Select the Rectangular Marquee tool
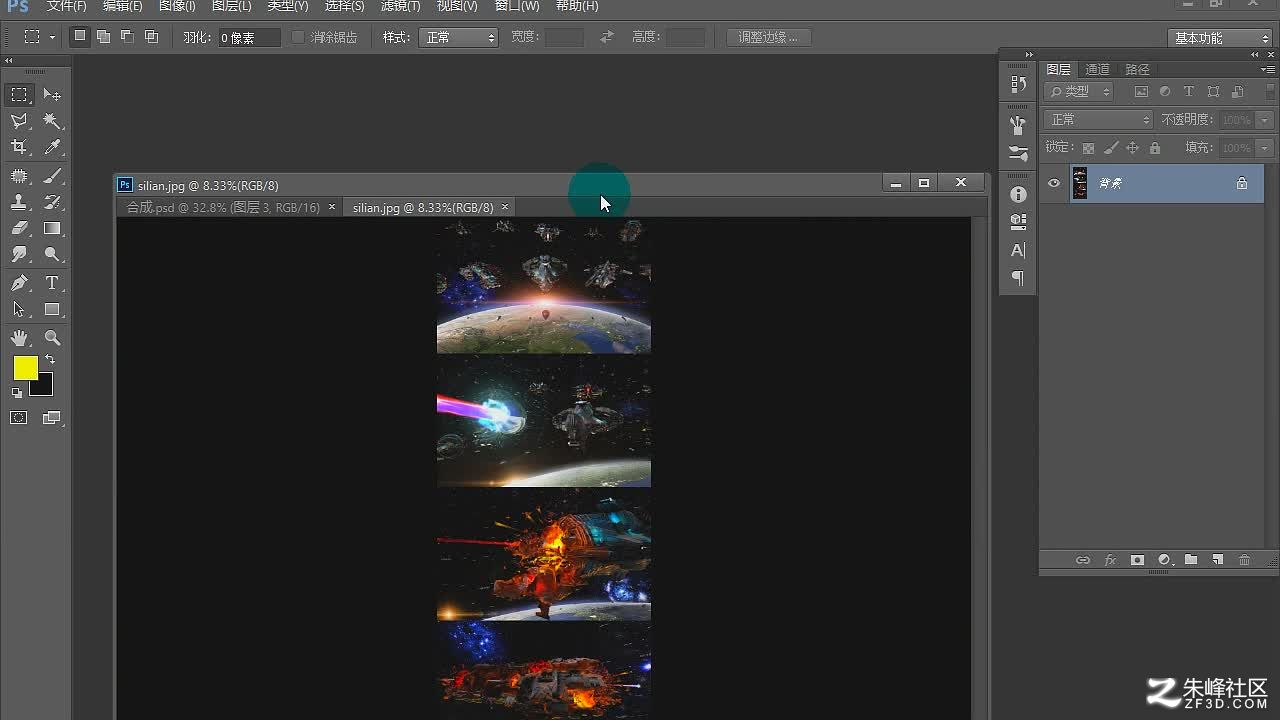Image resolution: width=1280 pixels, height=720 pixels. [19, 95]
